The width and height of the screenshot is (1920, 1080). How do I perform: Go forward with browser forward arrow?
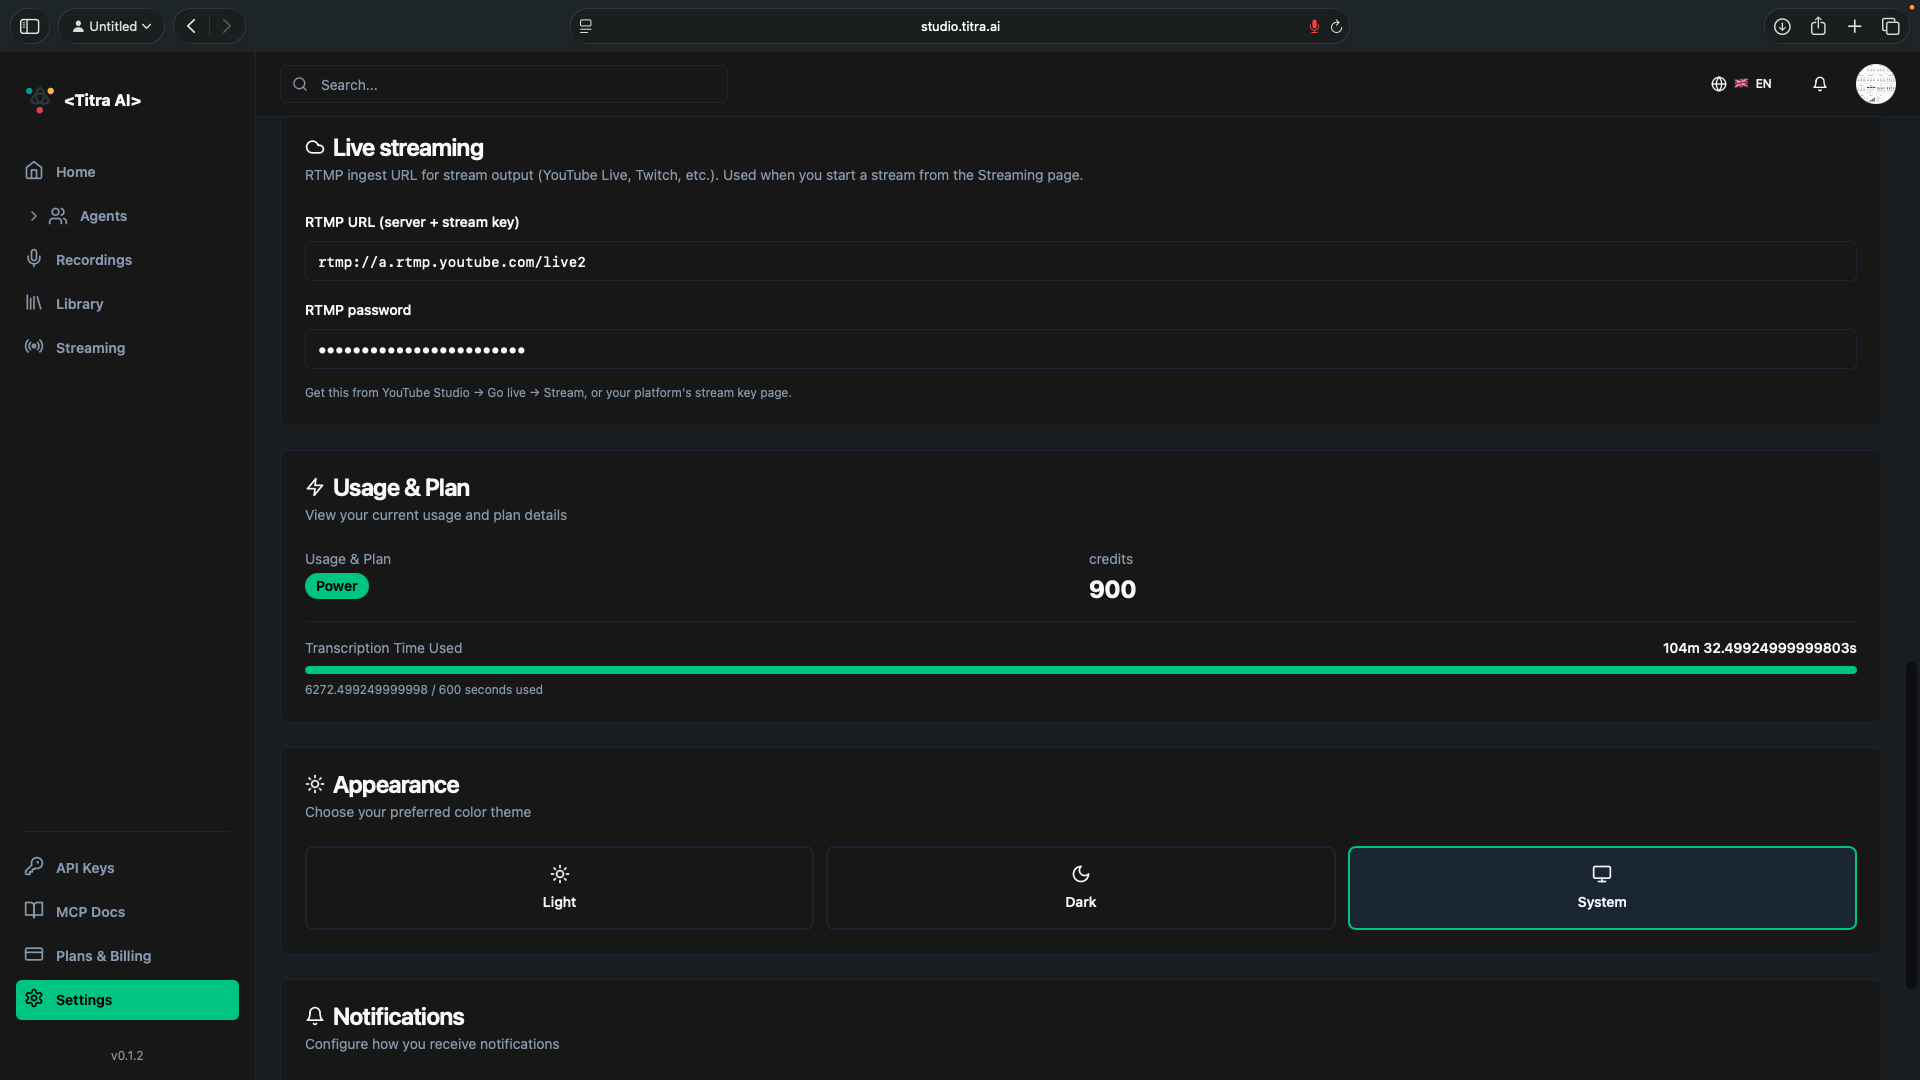[x=227, y=26]
